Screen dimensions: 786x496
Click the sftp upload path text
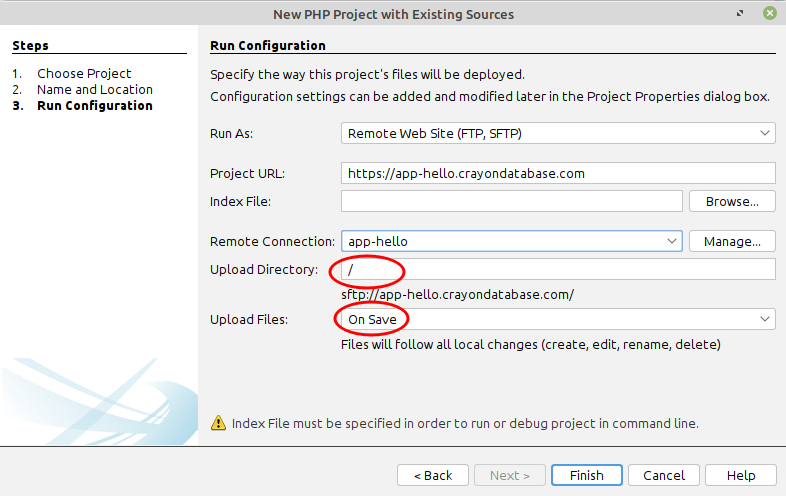click(x=457, y=294)
